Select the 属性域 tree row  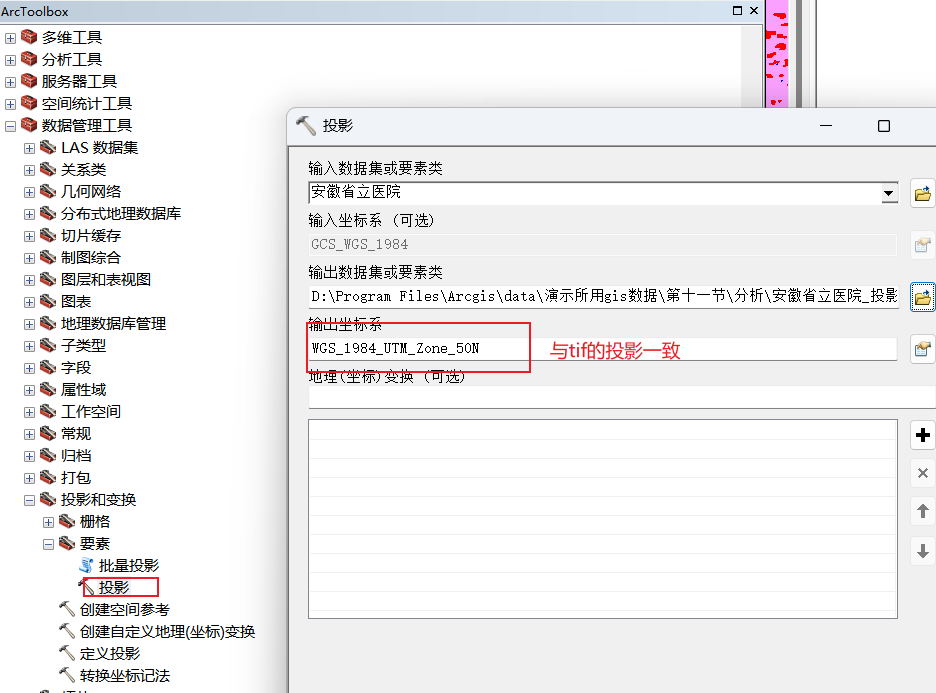tap(83, 390)
